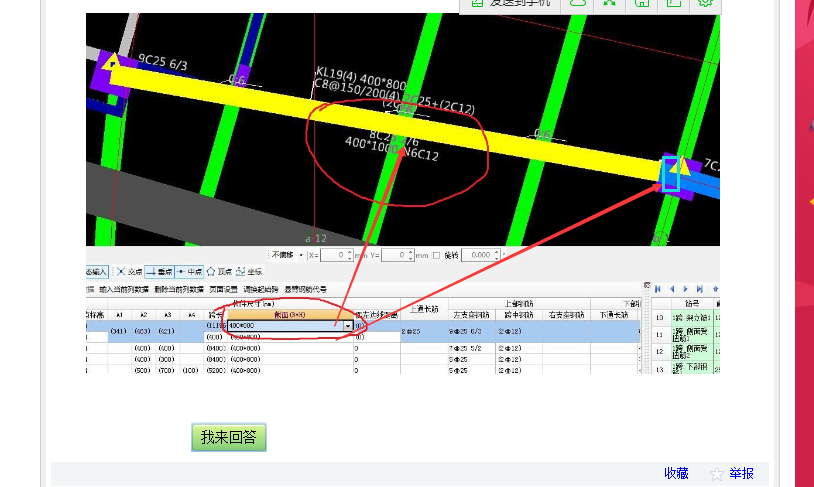The height and width of the screenshot is (487, 814).
Task: Click the 删除当前列数据 menu item
Action: click(177, 289)
